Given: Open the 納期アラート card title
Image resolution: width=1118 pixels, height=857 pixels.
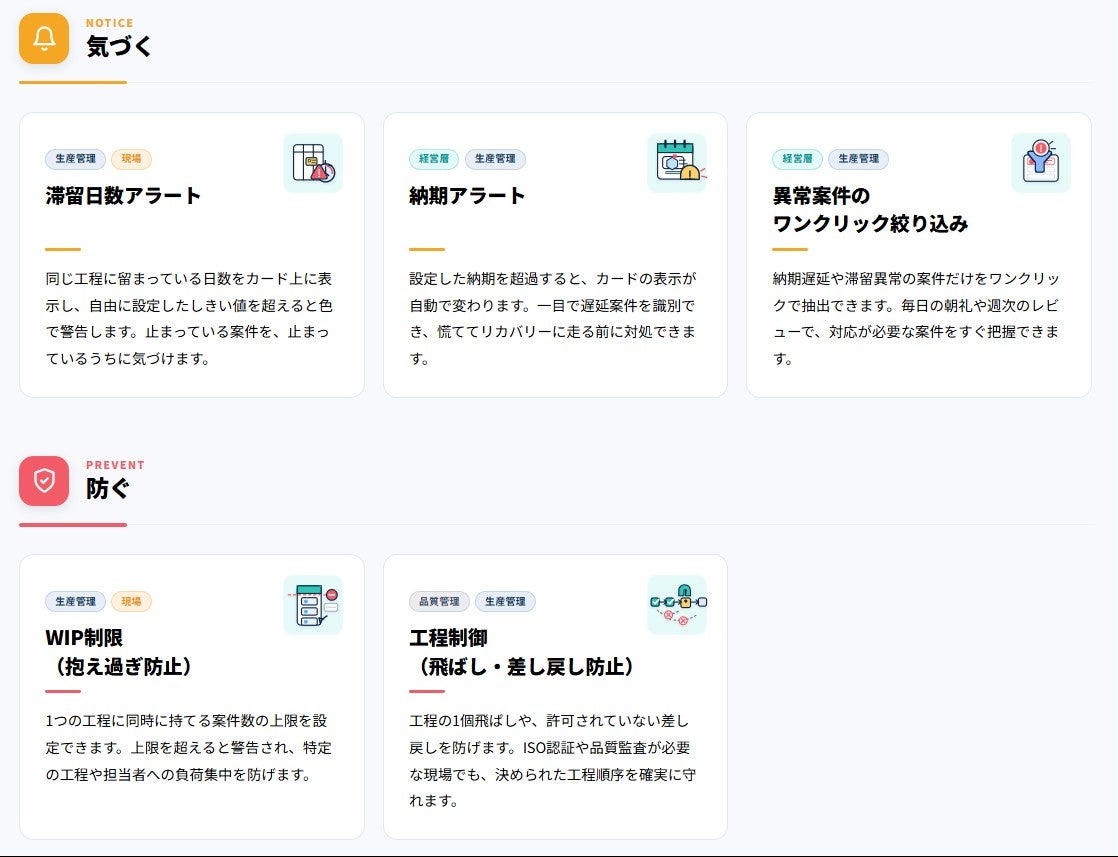Looking at the screenshot, I should pos(467,195).
